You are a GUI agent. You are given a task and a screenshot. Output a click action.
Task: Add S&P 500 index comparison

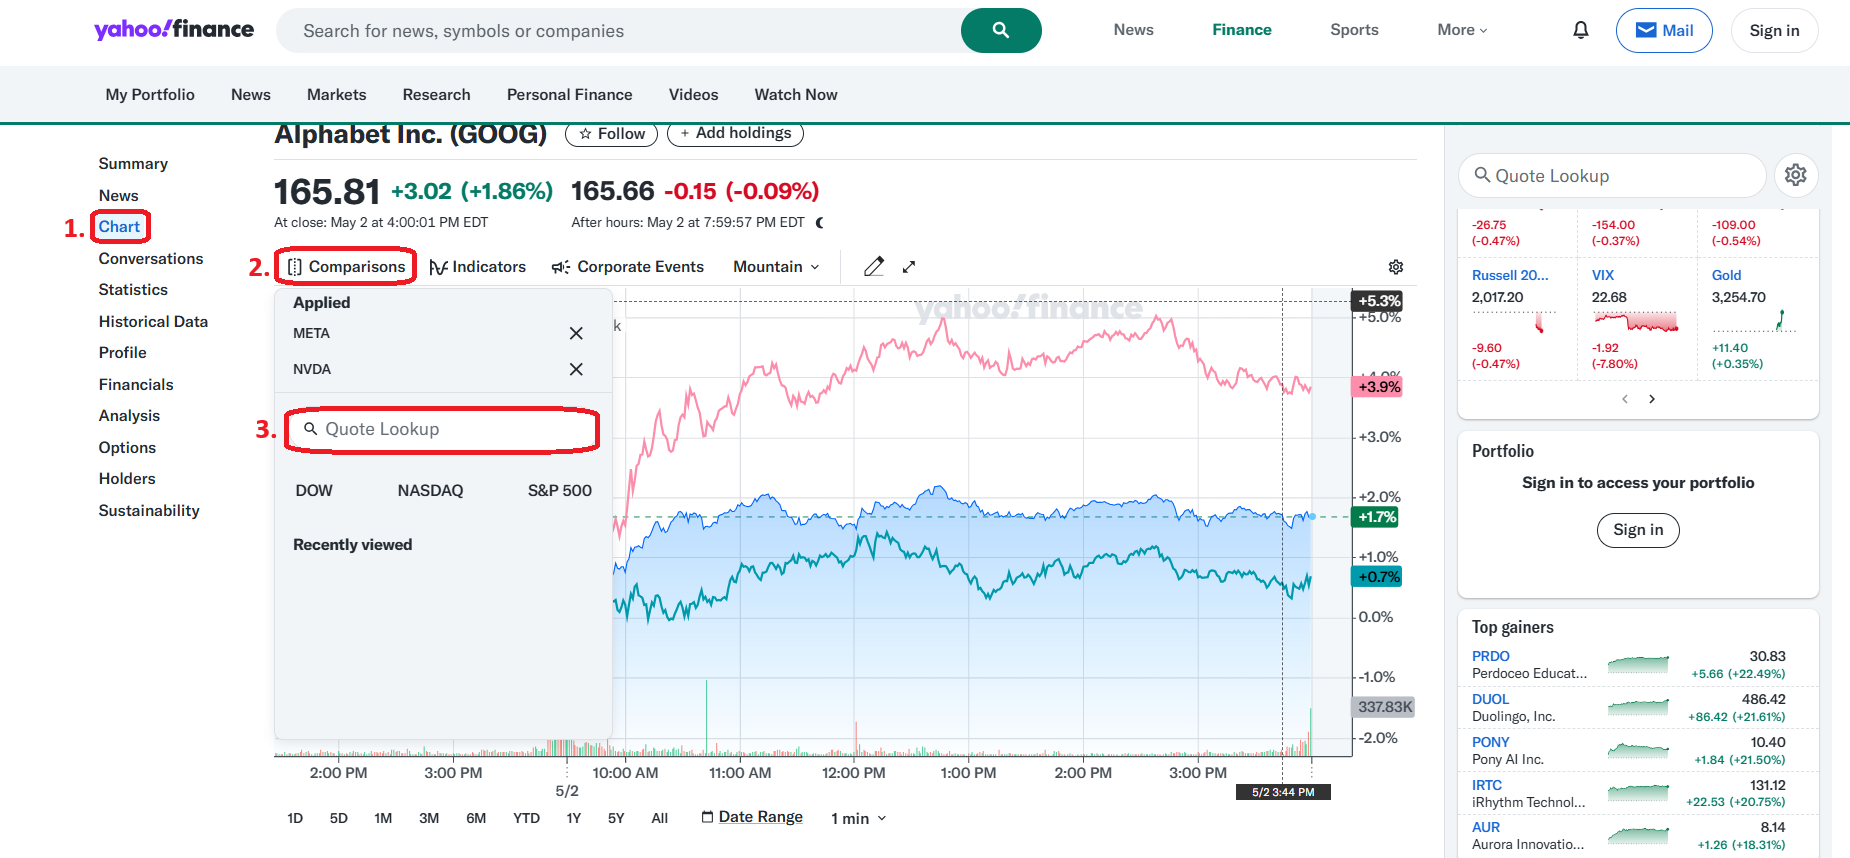coord(560,491)
